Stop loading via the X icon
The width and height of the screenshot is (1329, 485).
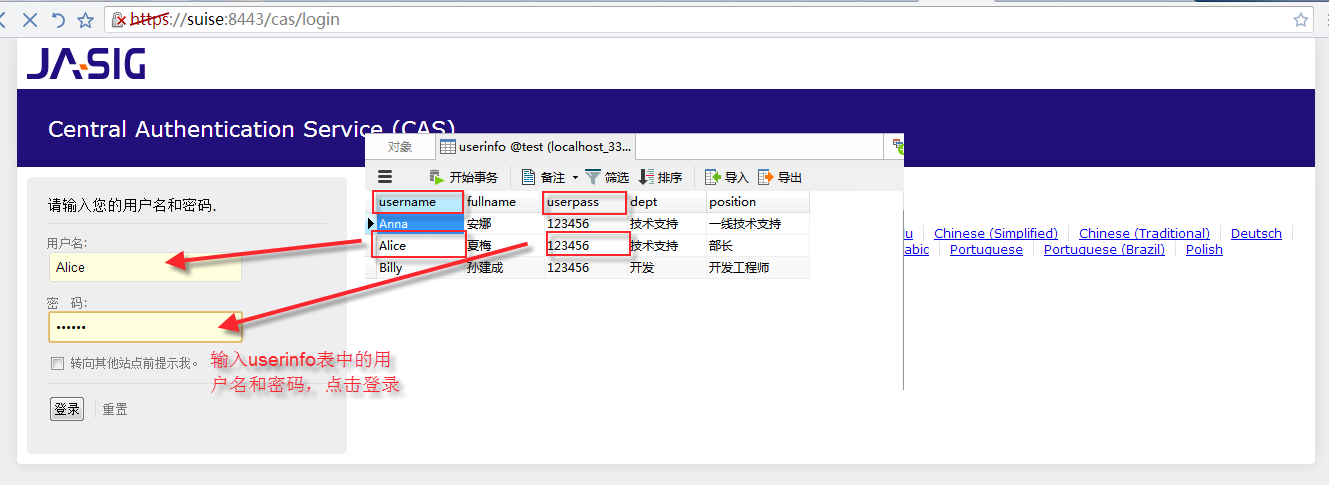(31, 19)
